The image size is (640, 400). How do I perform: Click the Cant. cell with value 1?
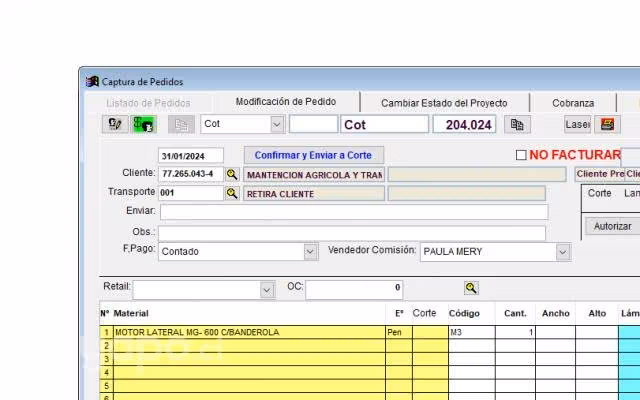pyautogui.click(x=515, y=332)
